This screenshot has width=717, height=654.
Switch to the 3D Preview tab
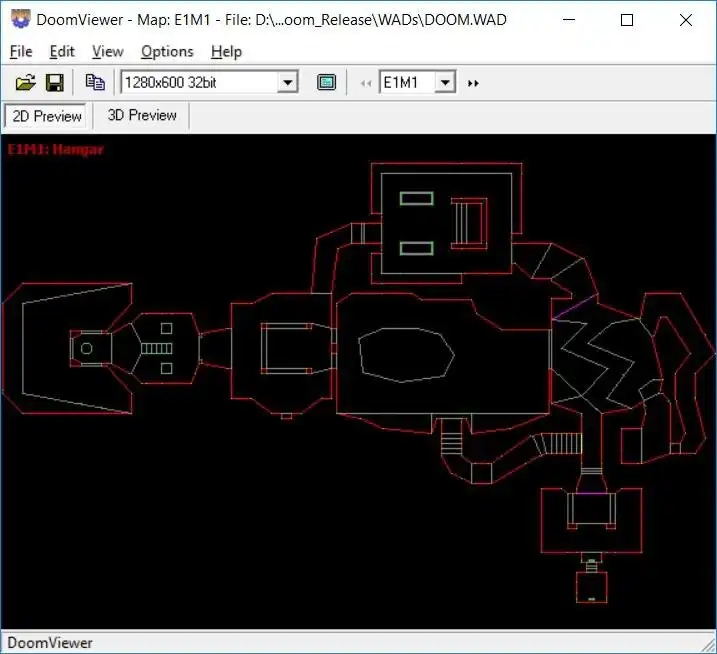142,115
